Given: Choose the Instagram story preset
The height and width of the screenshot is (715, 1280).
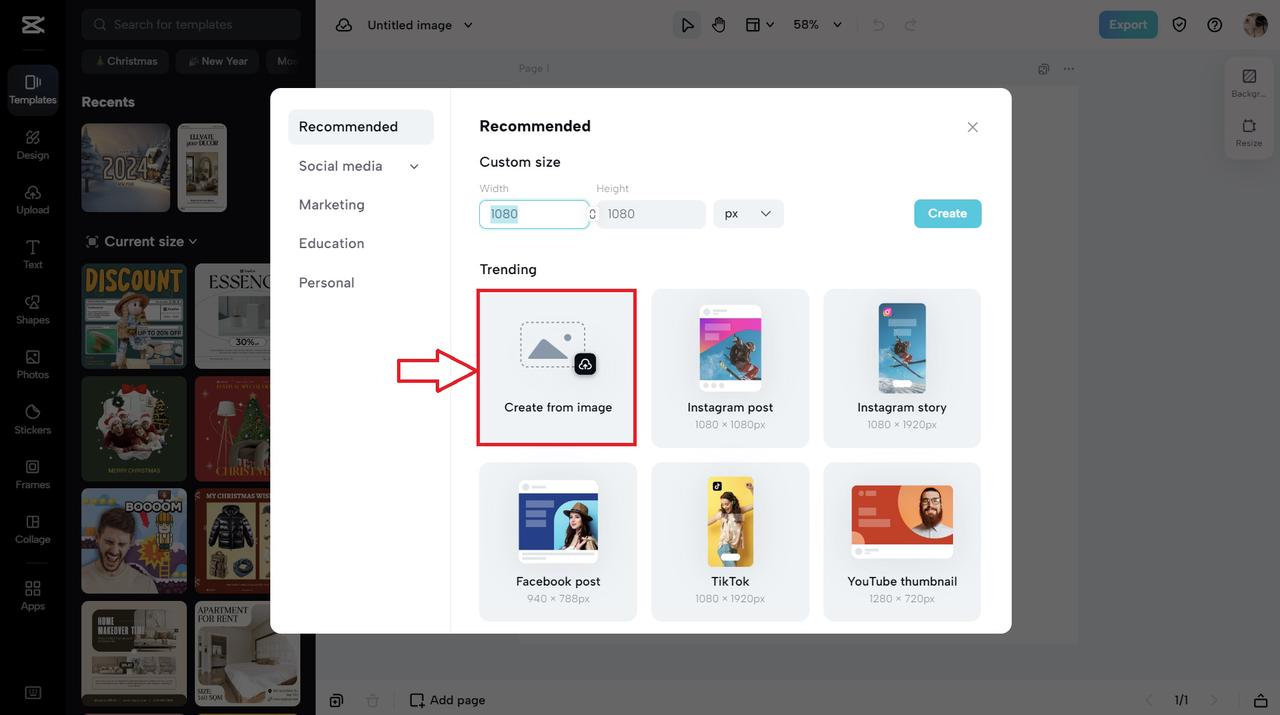Looking at the screenshot, I should [x=902, y=368].
